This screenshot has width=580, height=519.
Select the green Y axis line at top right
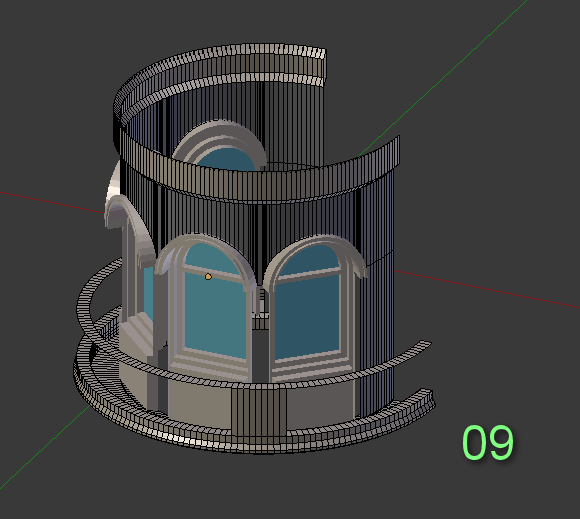point(444,77)
